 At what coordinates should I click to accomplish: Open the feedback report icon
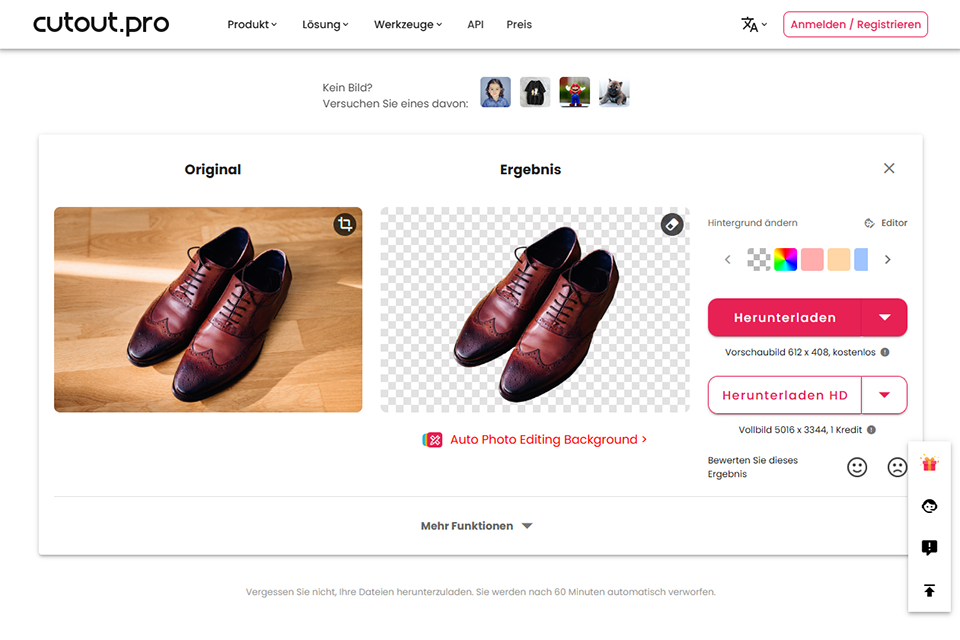[x=929, y=548]
